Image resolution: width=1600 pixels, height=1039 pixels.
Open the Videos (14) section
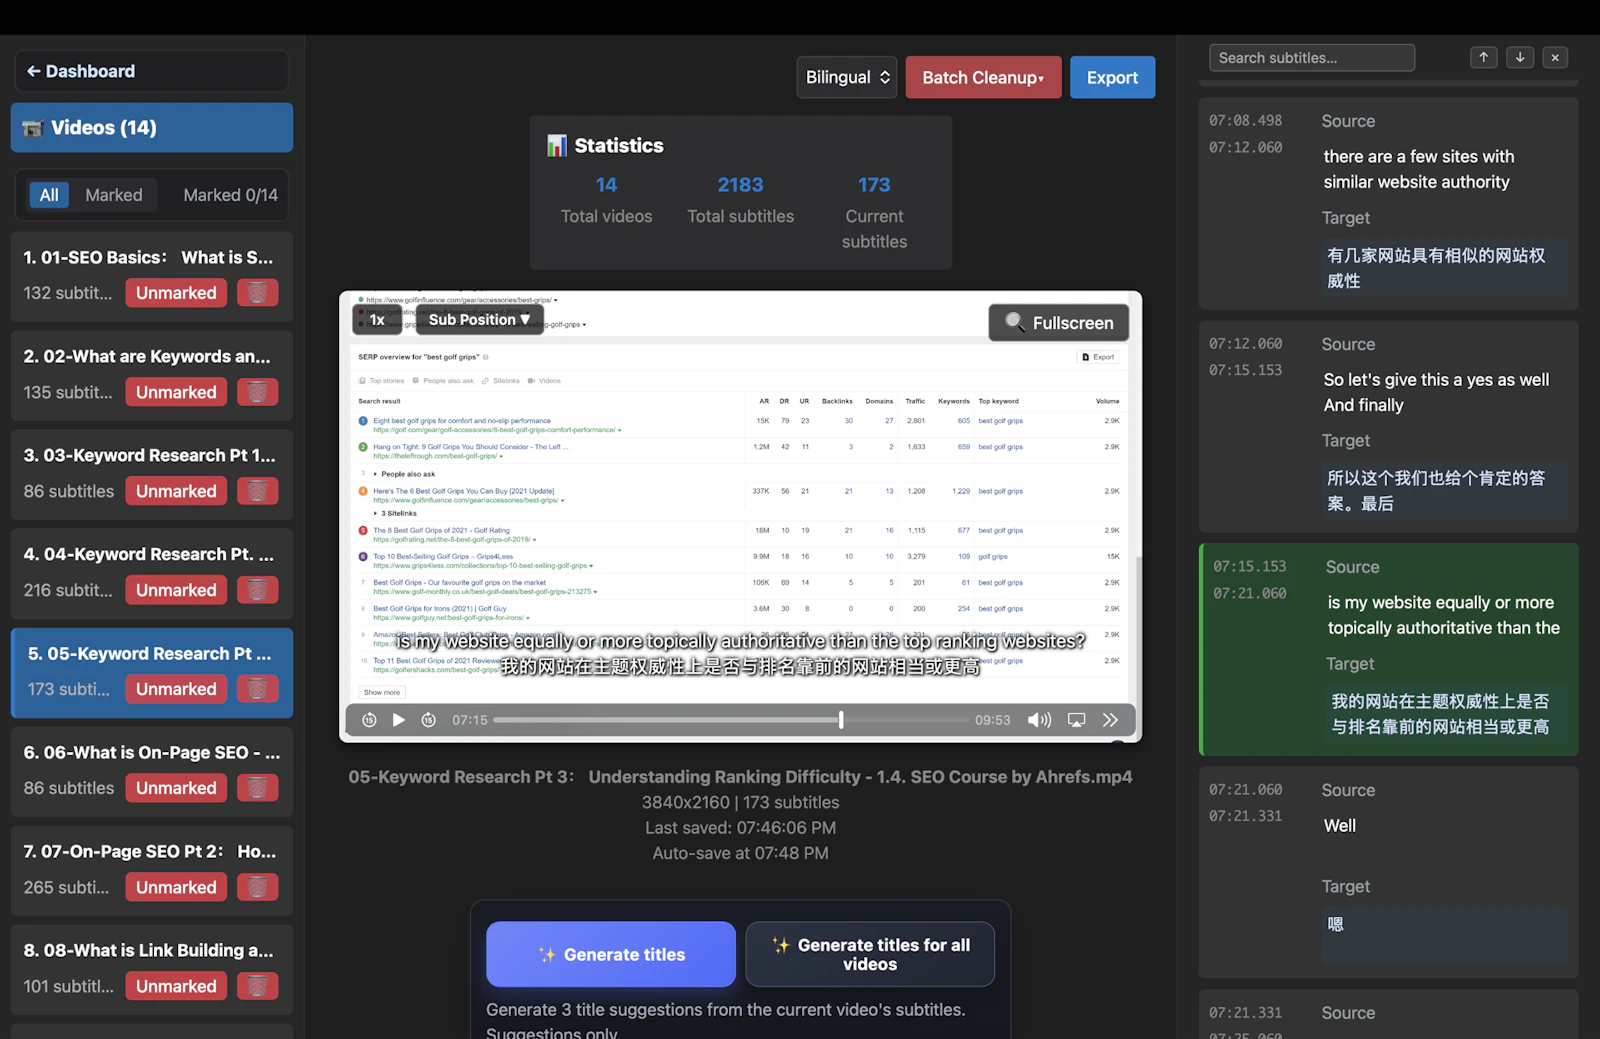pos(152,128)
